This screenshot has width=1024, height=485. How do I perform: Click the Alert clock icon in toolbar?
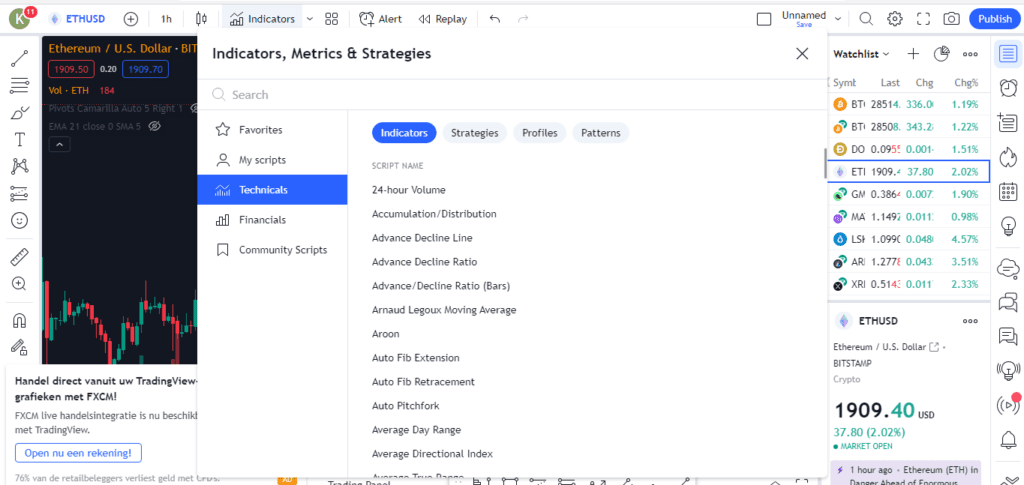367,19
